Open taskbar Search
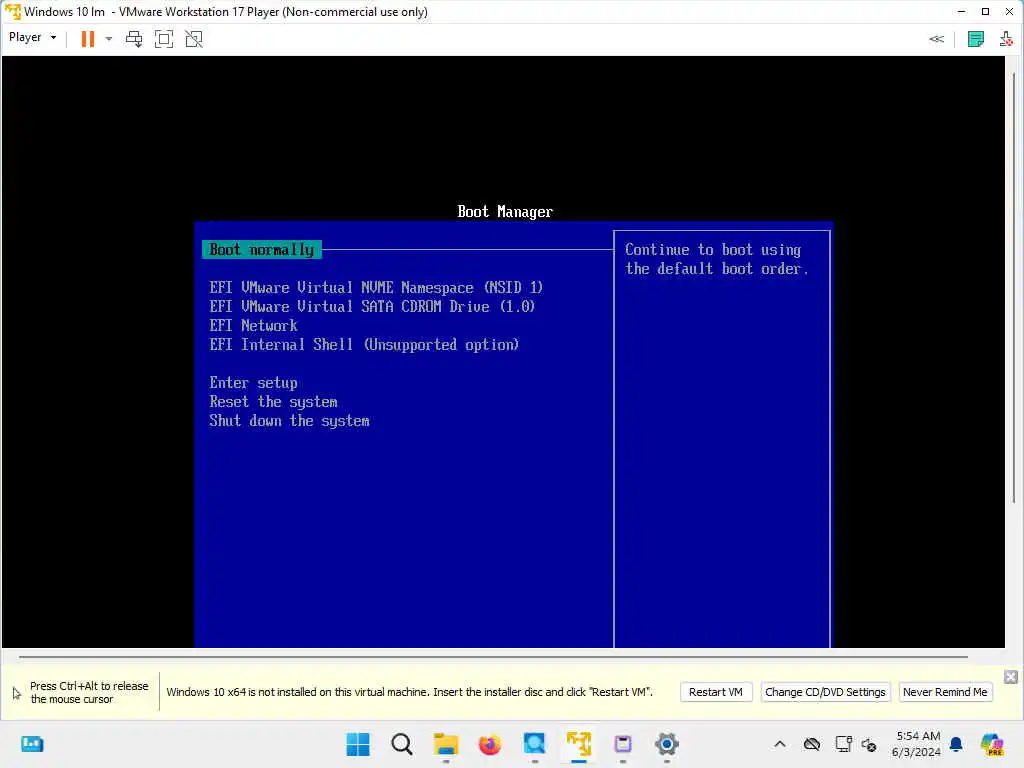 point(402,744)
